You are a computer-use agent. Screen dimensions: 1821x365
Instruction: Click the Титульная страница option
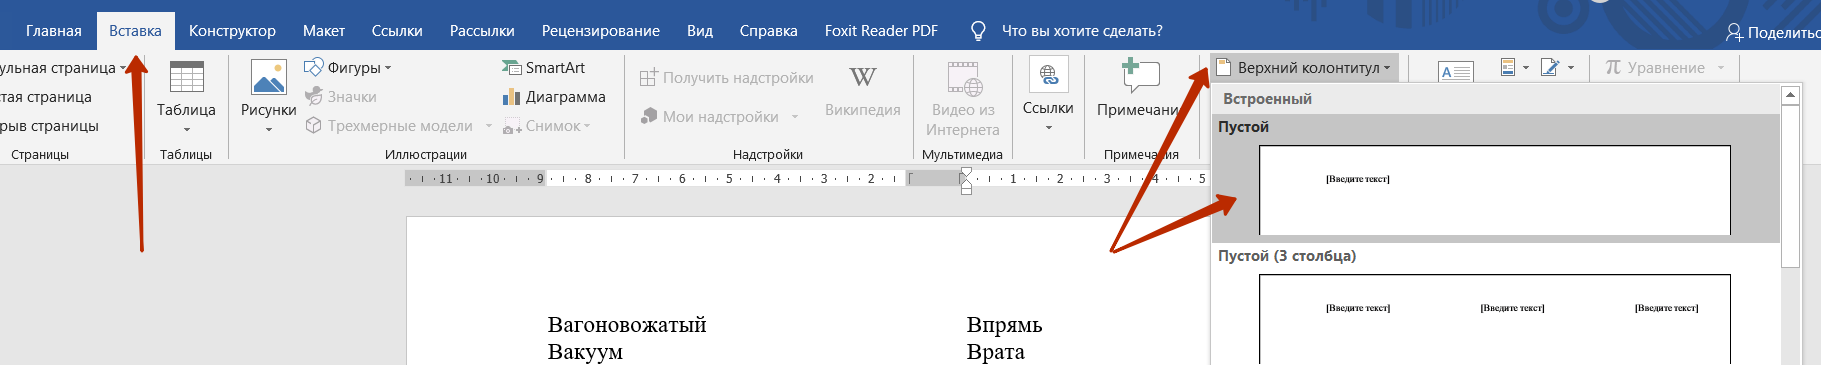pyautogui.click(x=64, y=67)
